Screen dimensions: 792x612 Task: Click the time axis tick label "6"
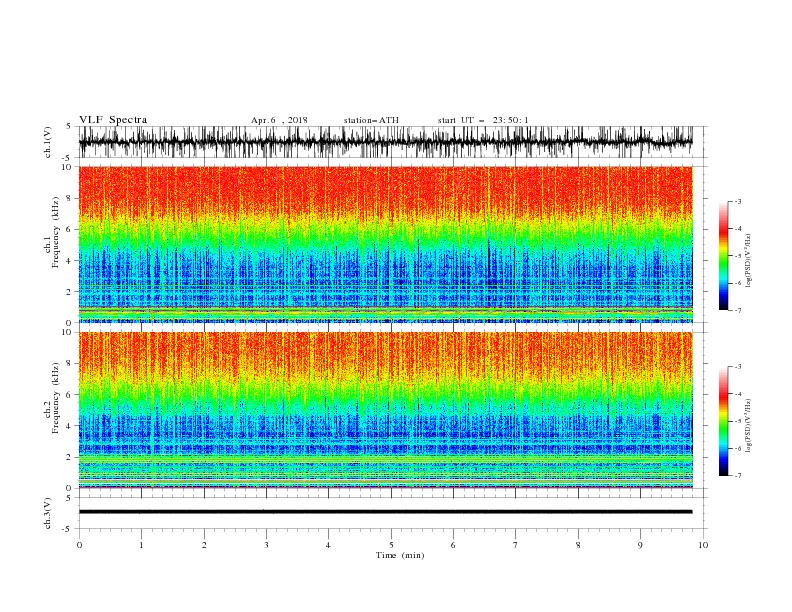point(453,545)
